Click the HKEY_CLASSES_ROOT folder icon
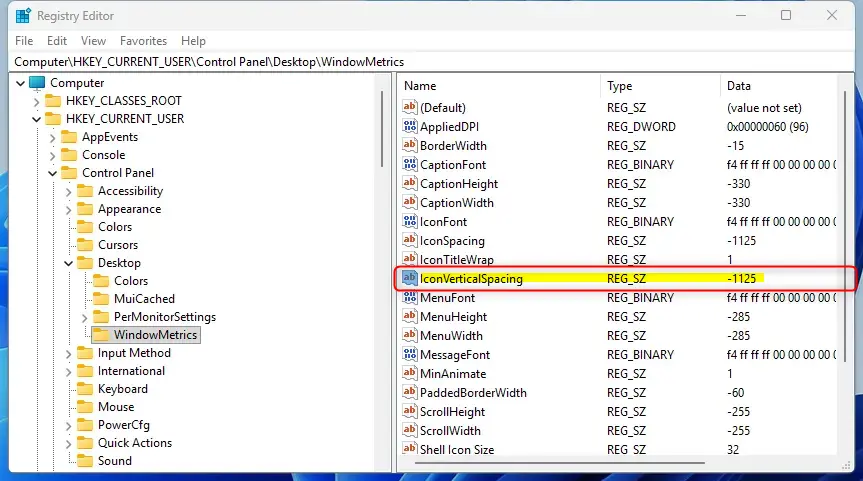This screenshot has width=863, height=481. (53, 101)
